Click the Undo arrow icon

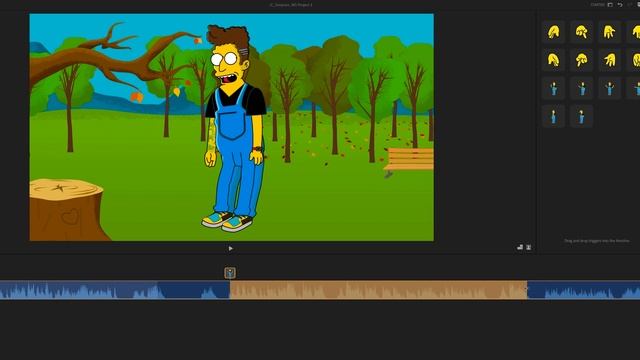[620, 4]
